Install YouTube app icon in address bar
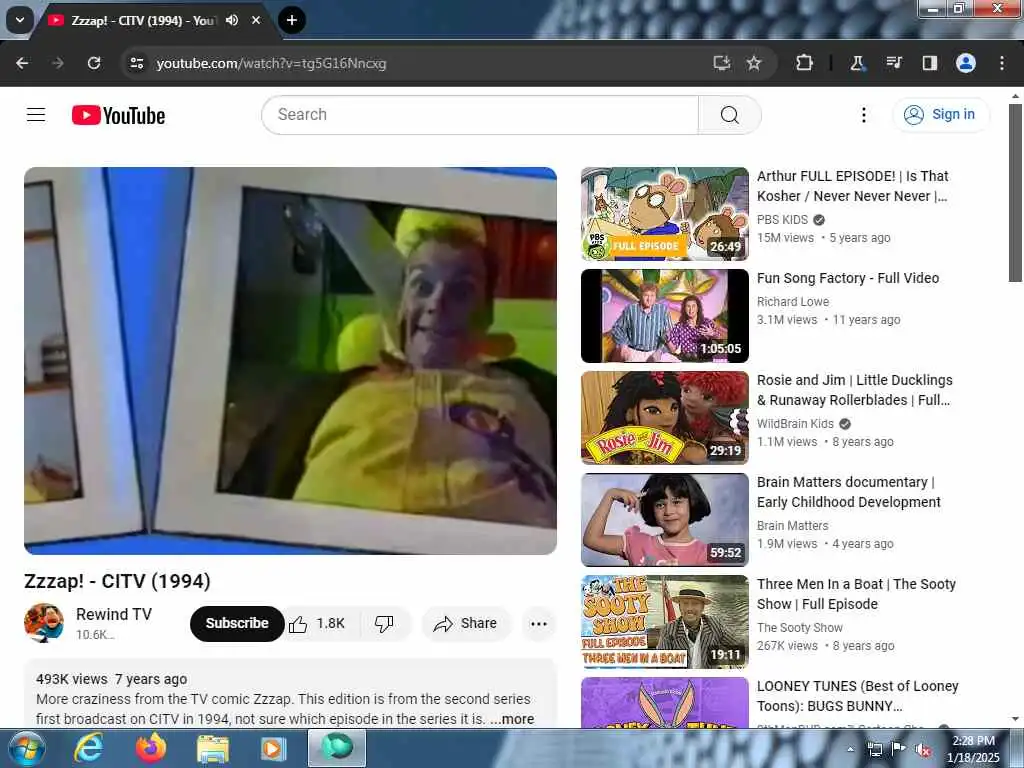 (x=722, y=63)
